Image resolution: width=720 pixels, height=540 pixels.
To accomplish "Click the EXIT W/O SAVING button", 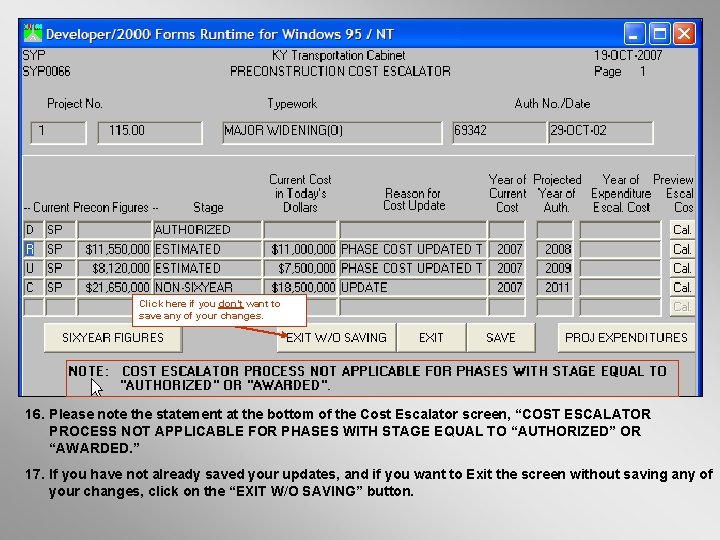I will coord(336,338).
